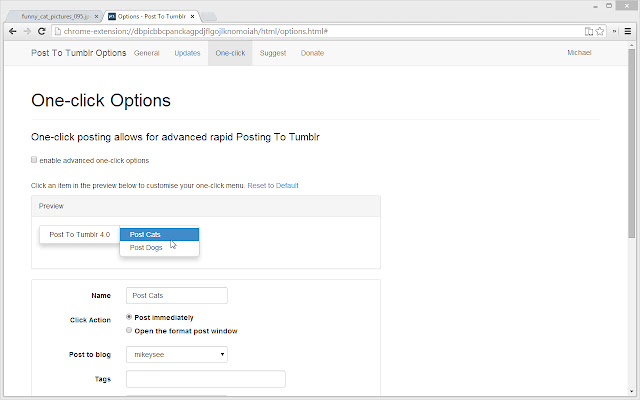Click the address bar URL
640x400 pixels.
coord(196,31)
